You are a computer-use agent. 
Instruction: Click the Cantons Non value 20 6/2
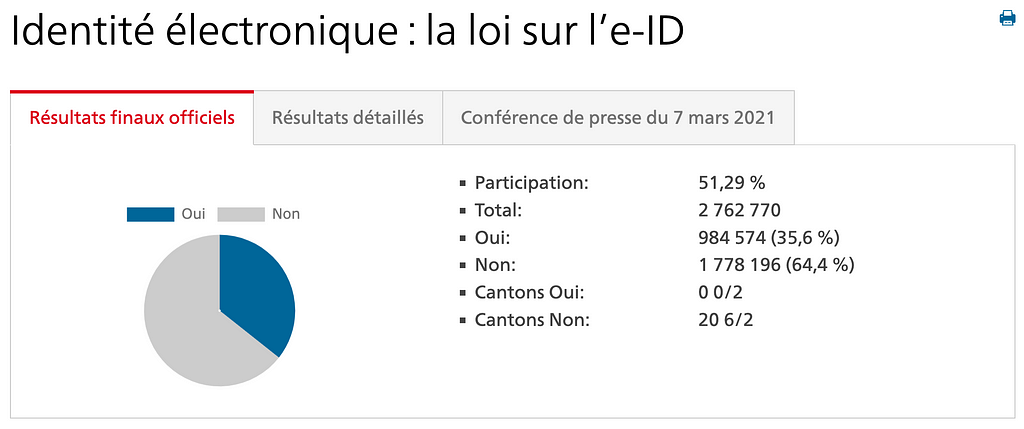click(726, 321)
